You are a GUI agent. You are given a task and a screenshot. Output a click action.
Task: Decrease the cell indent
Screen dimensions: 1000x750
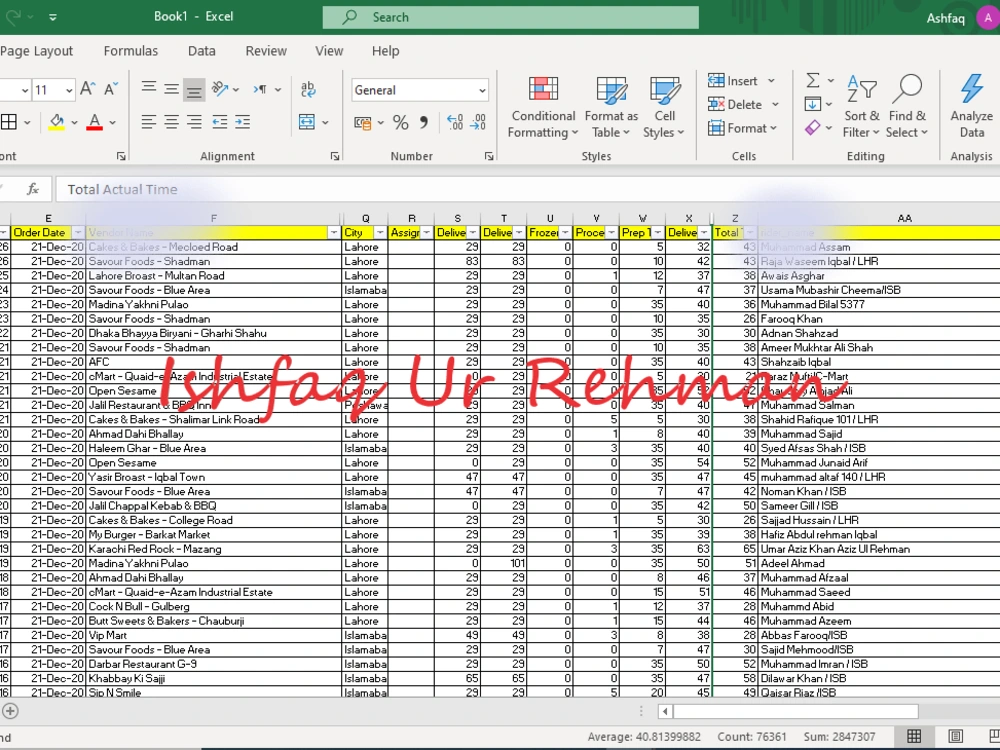[x=219, y=122]
